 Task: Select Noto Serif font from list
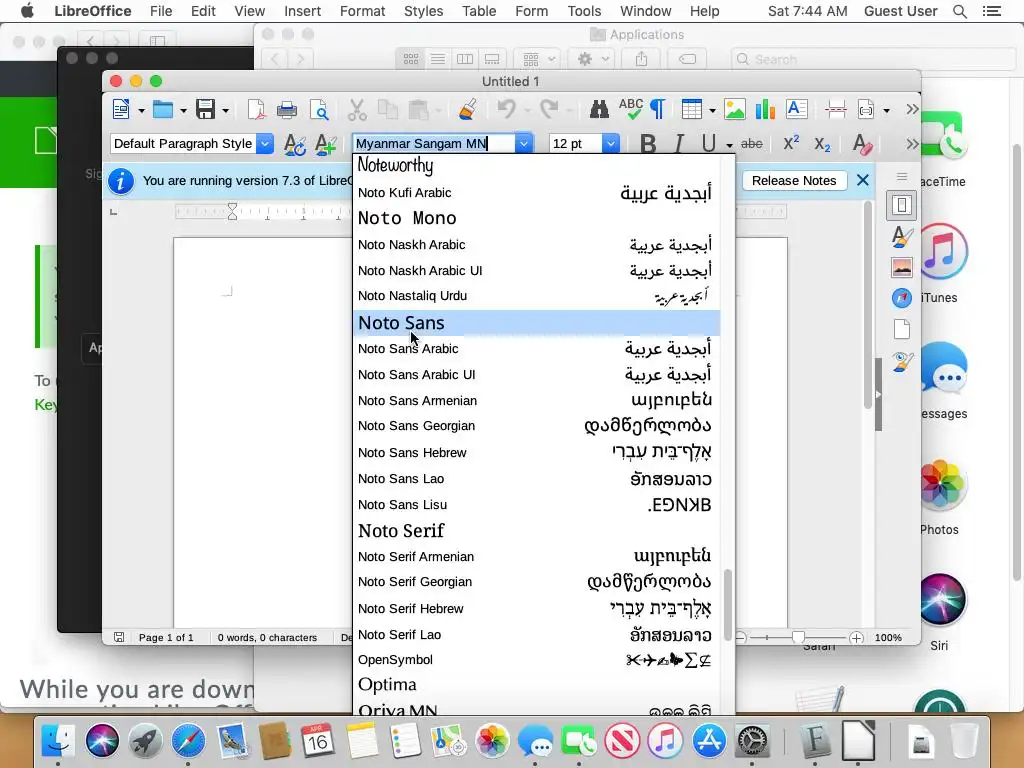click(x=536, y=530)
